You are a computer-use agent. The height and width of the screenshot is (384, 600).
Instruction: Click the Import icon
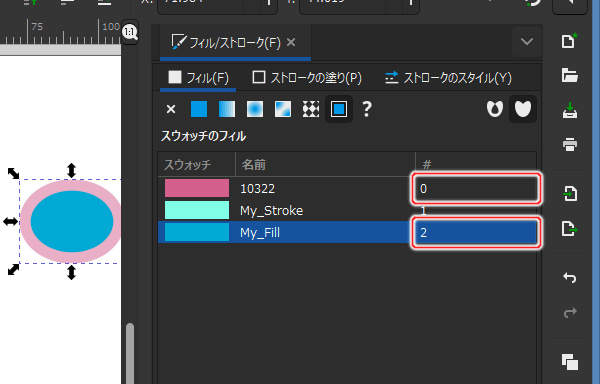point(570,194)
